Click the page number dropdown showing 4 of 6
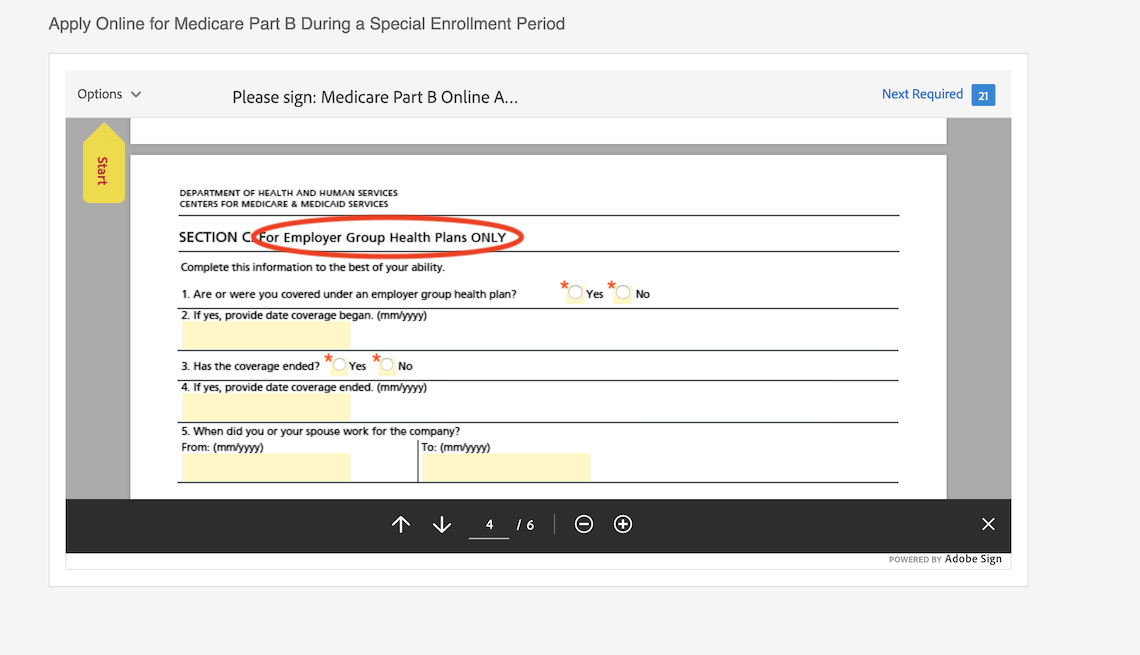This screenshot has width=1140, height=655. pyautogui.click(x=489, y=523)
